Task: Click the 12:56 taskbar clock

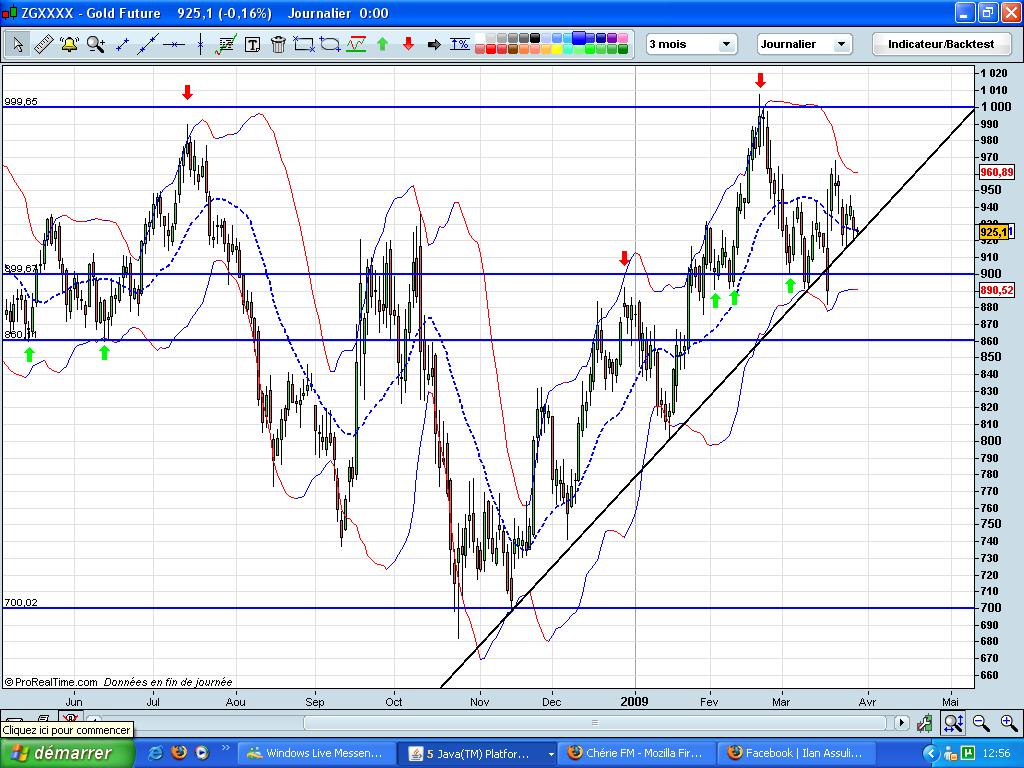Action: point(996,754)
